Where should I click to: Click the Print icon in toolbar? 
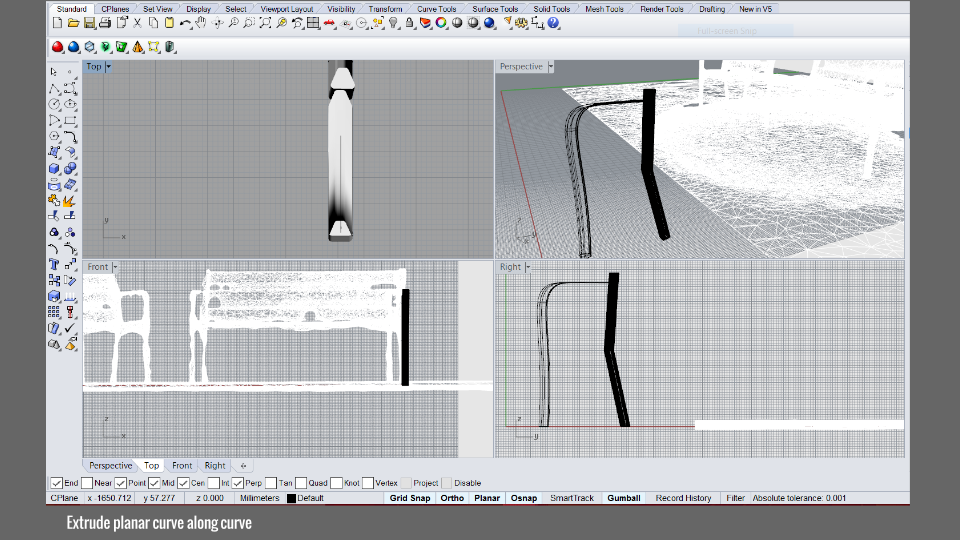105,23
